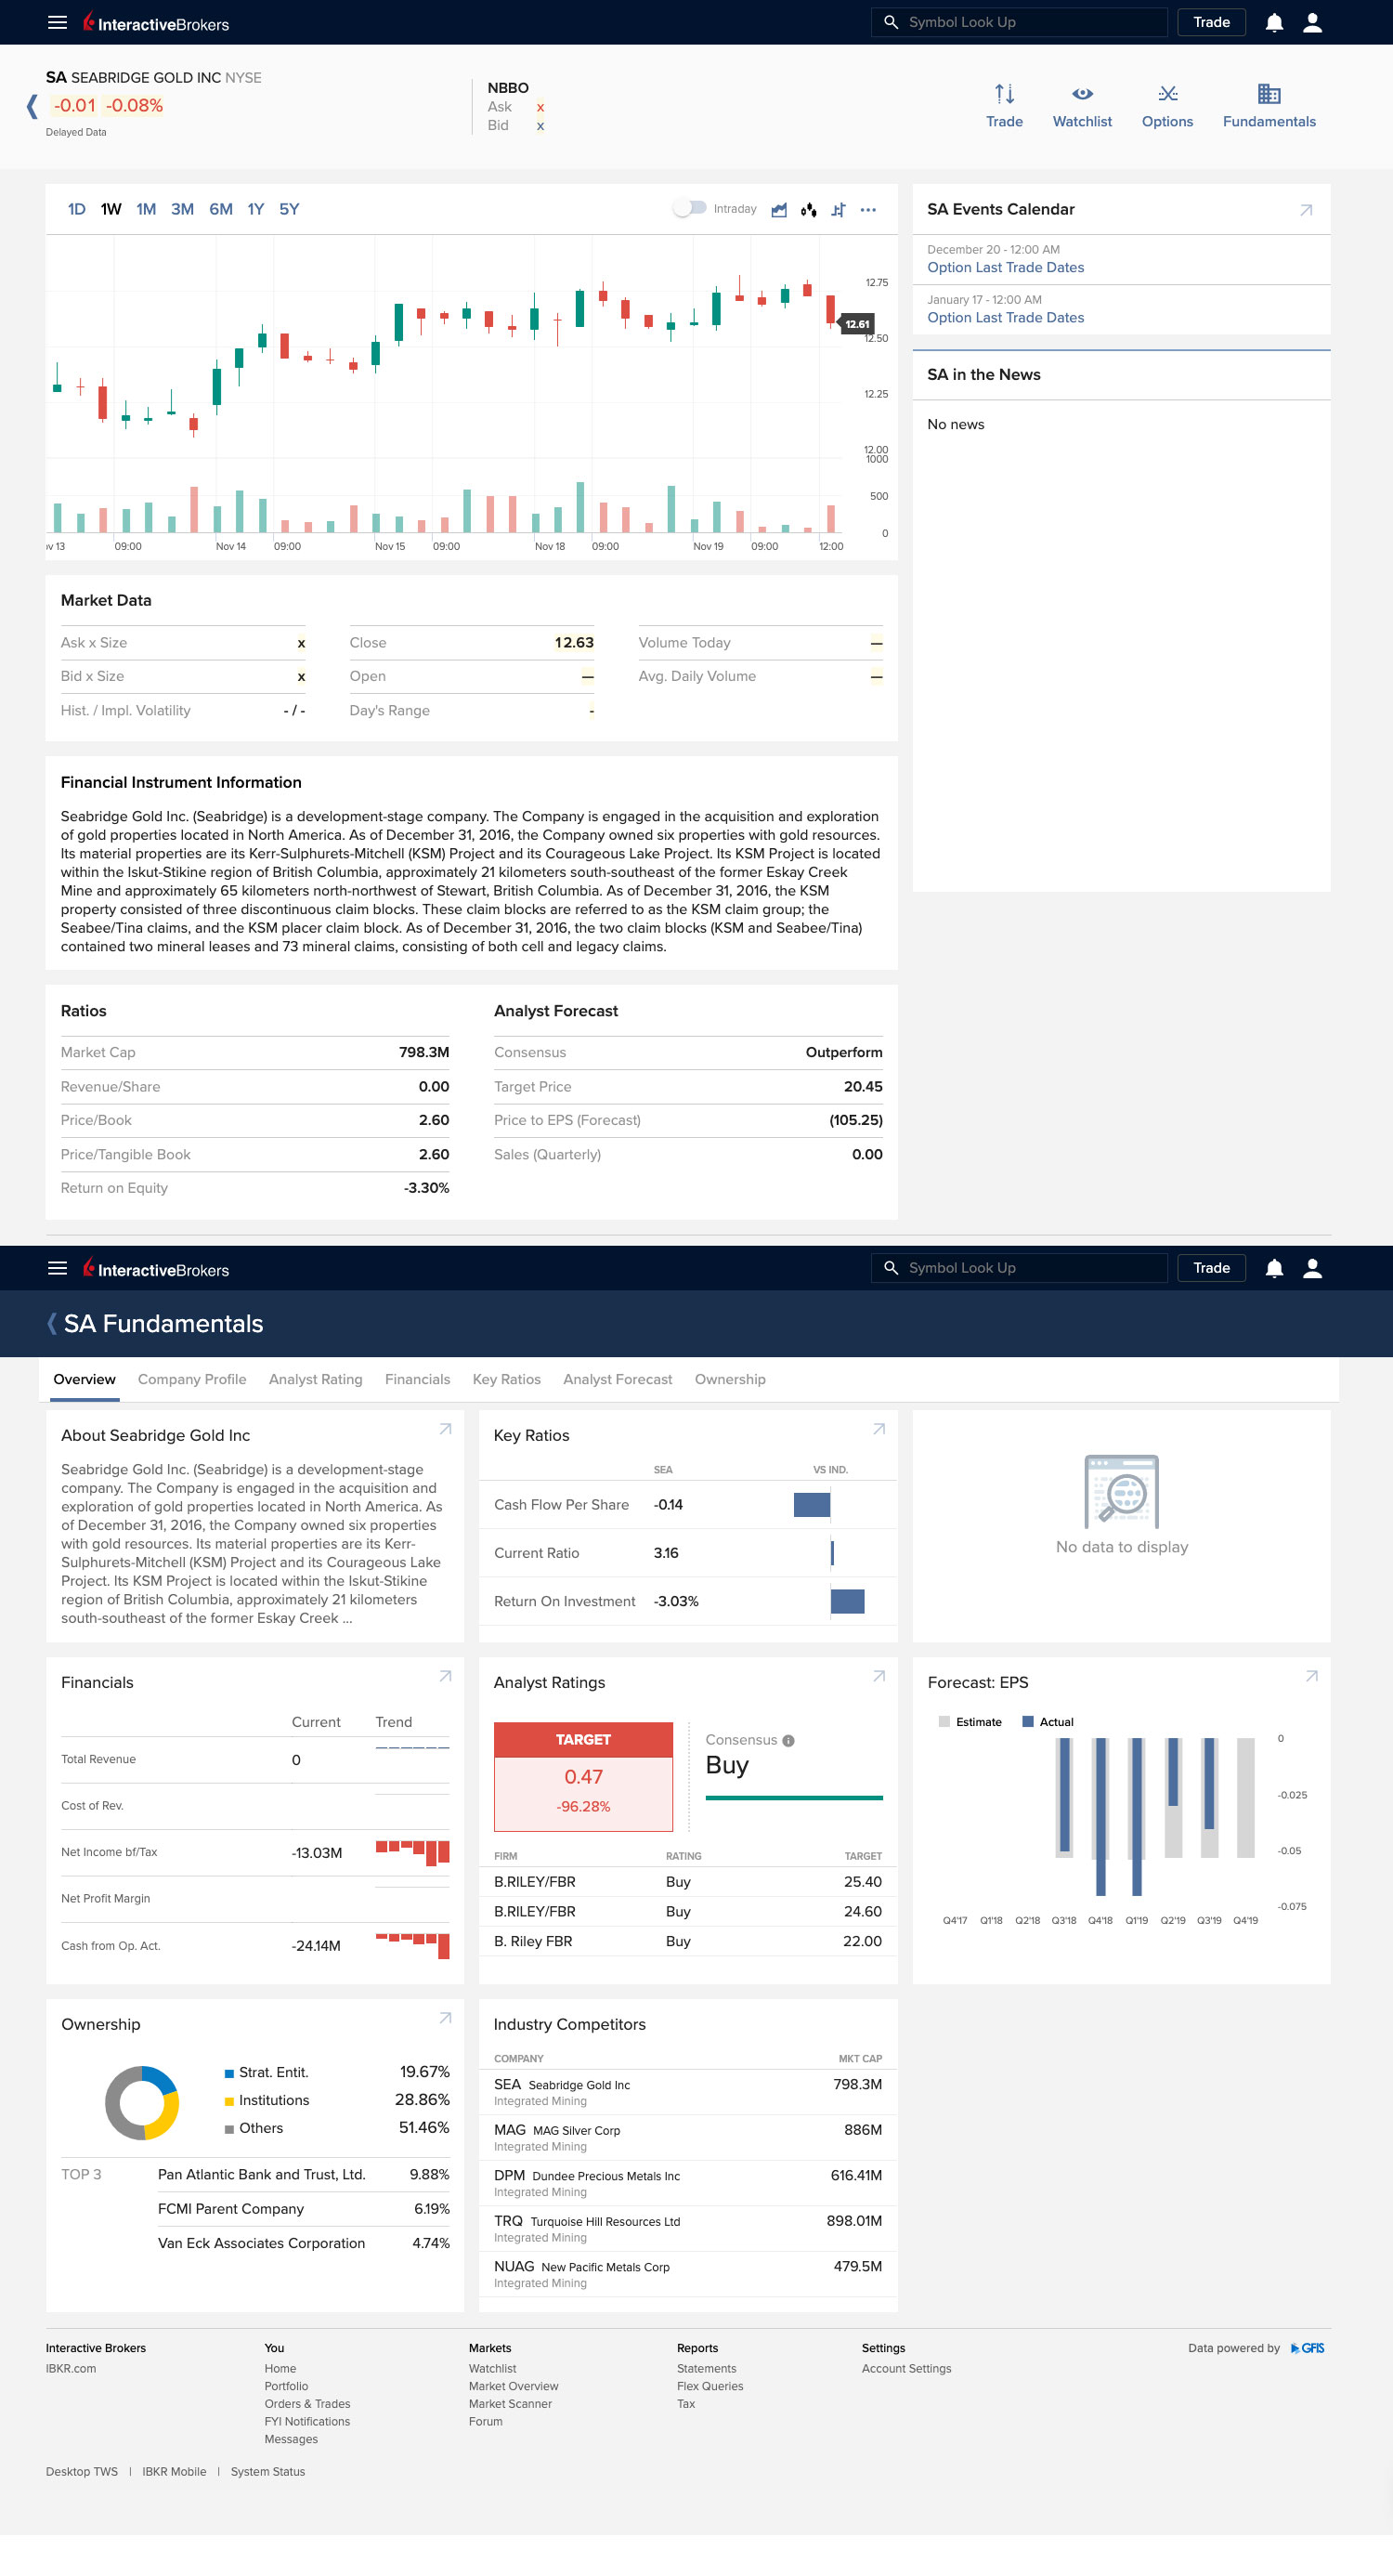Open the Key Ratios tab

[507, 1379]
